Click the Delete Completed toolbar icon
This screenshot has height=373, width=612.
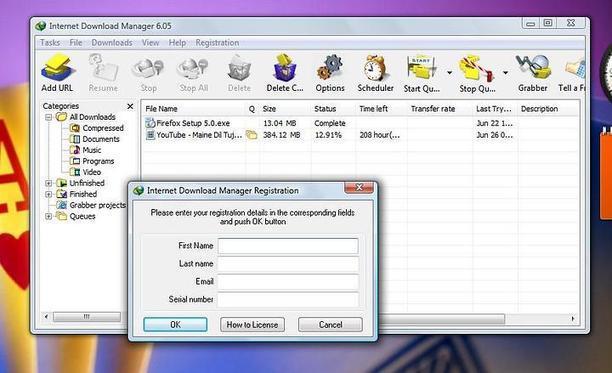pos(285,67)
